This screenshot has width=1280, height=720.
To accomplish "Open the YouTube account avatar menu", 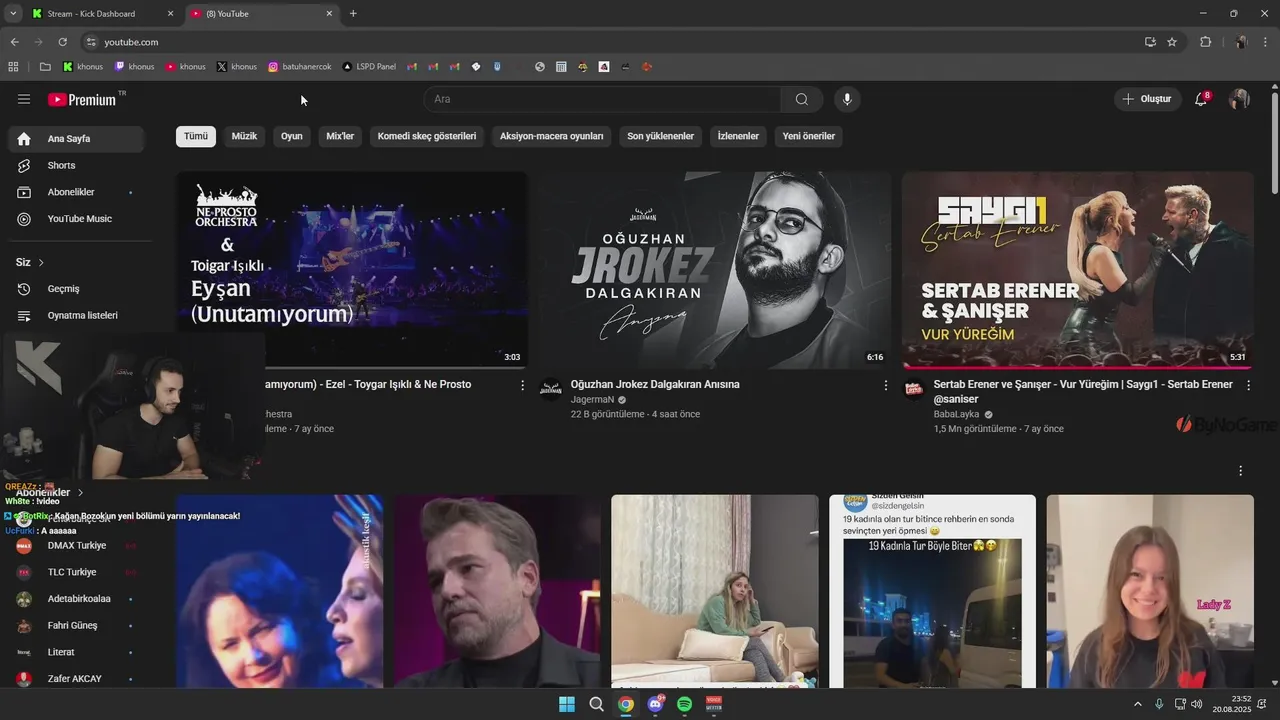I will [1239, 99].
